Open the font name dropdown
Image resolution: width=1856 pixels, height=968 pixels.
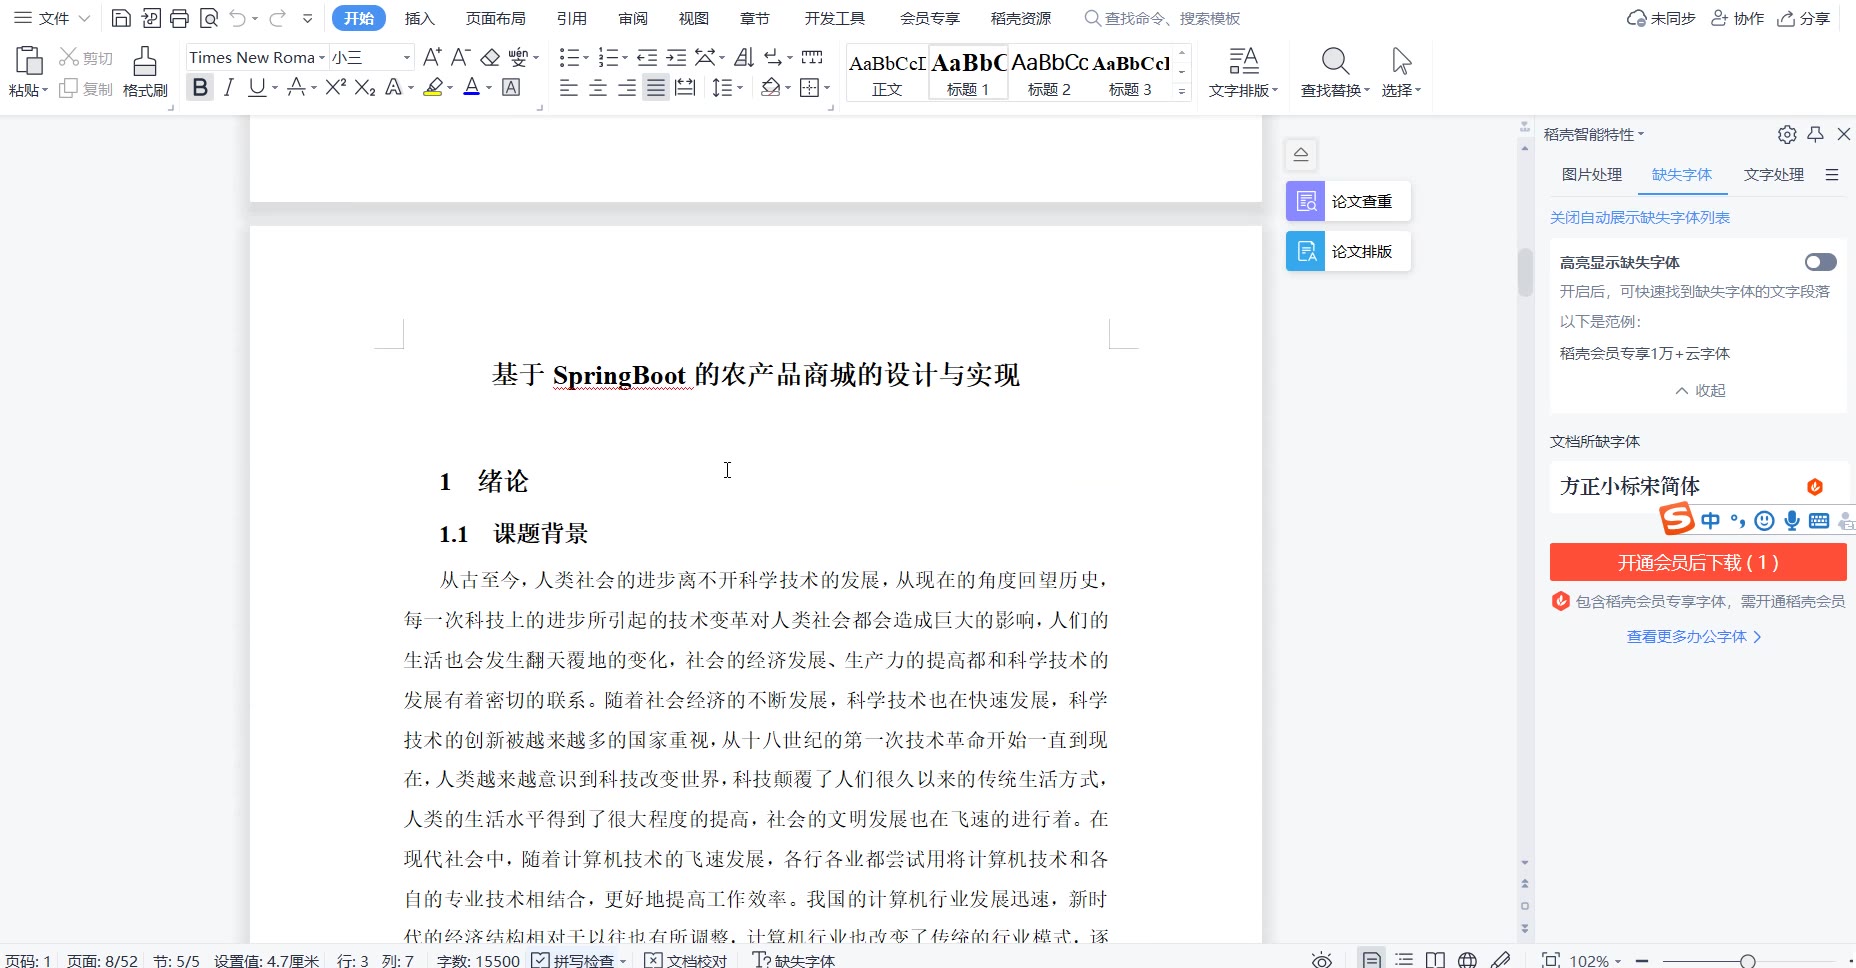322,58
